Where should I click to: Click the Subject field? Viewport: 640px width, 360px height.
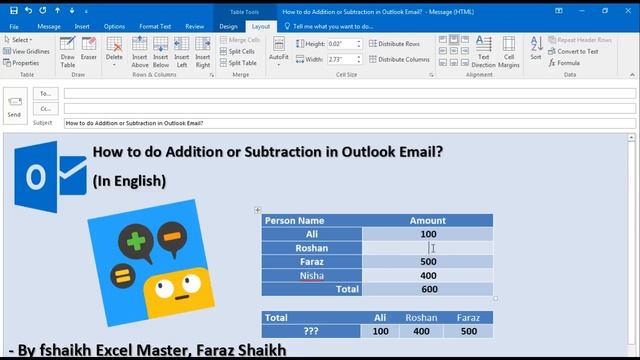350,123
